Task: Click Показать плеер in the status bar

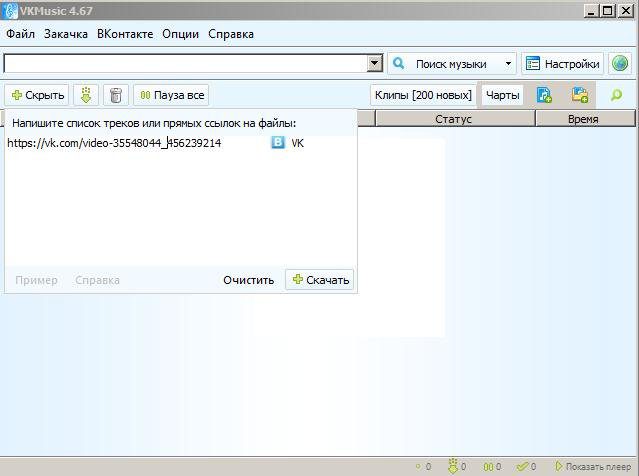Action: tap(593, 467)
